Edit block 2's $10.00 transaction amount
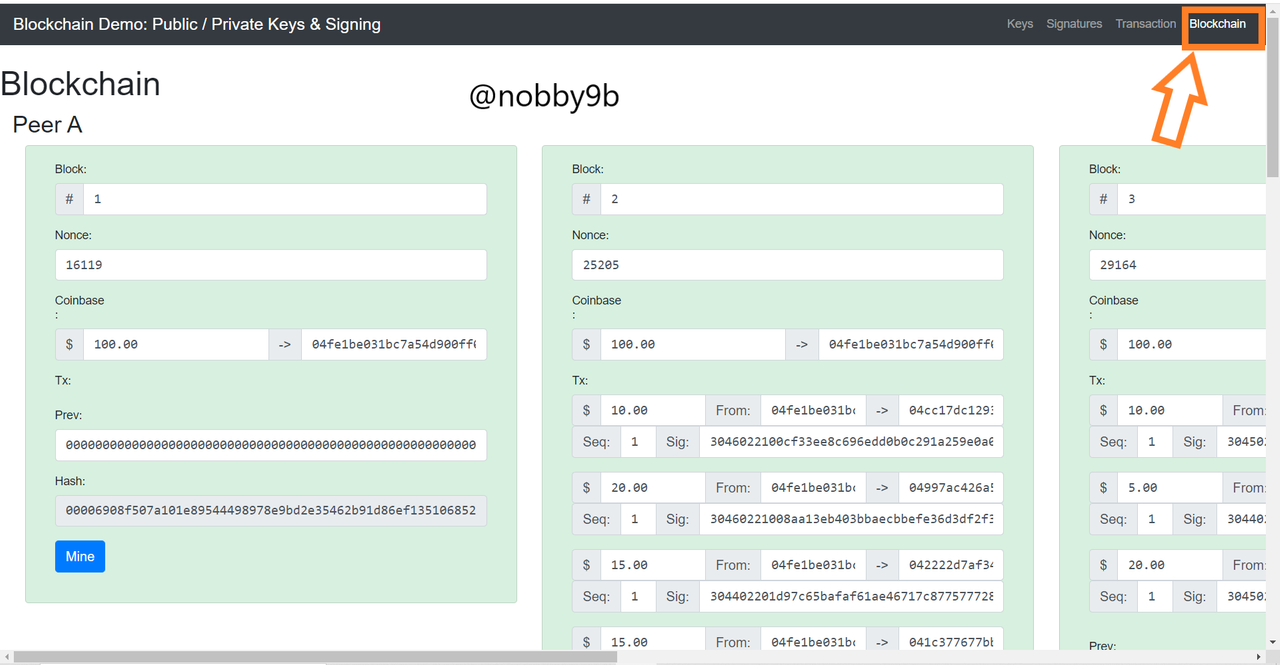Screen dimensions: 1280x665 pos(652,410)
